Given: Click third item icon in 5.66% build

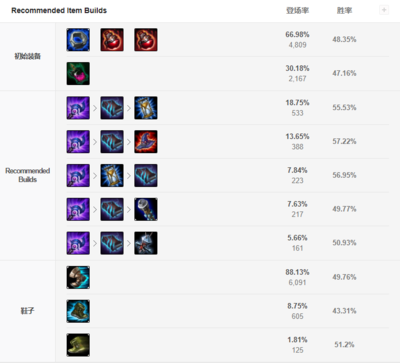Looking at the screenshot, I should click(146, 243).
